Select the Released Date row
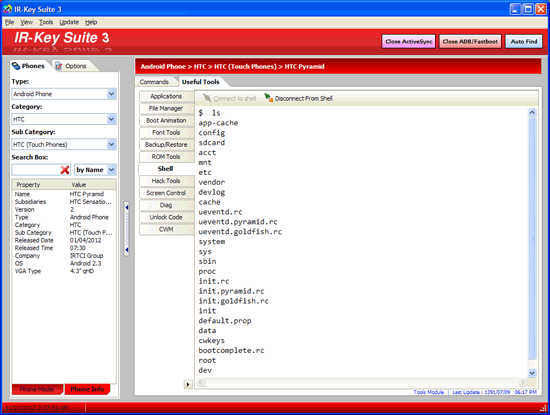 pos(64,240)
